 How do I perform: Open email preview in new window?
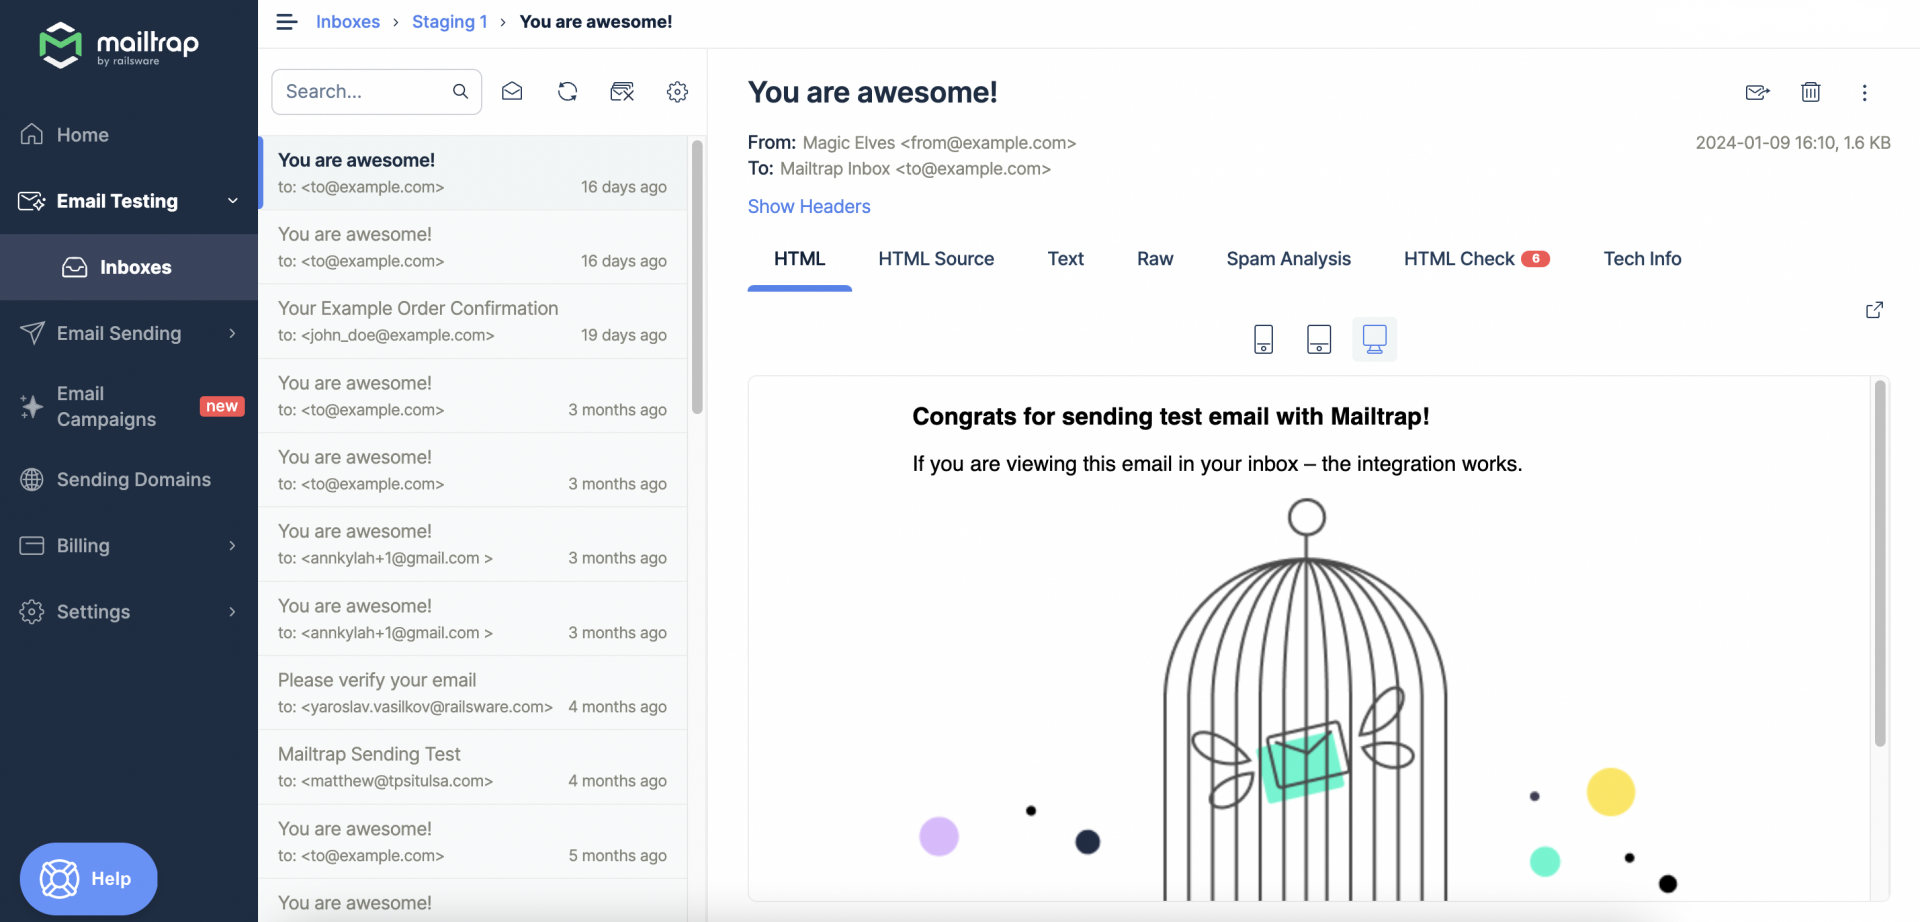coord(1874,310)
